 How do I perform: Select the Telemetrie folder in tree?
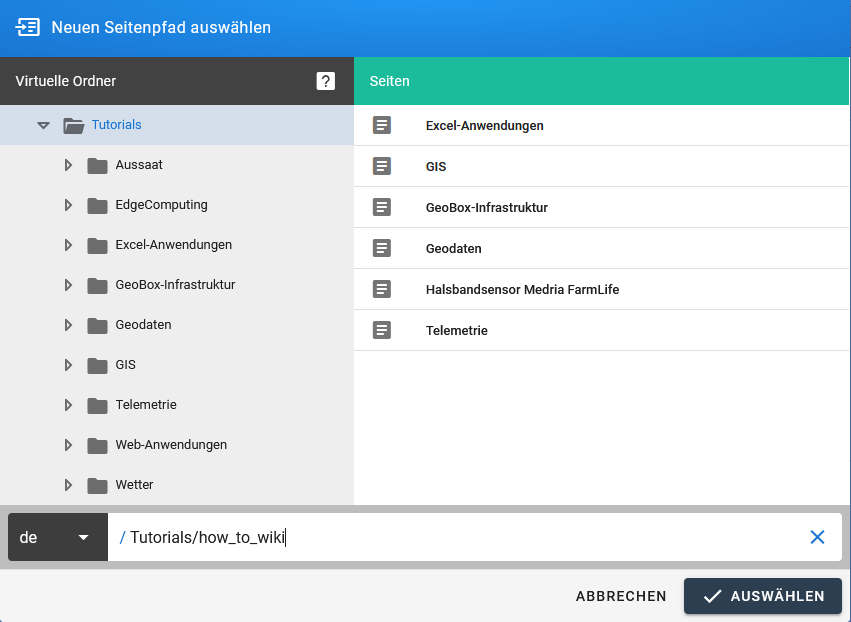pyautogui.click(x=146, y=405)
